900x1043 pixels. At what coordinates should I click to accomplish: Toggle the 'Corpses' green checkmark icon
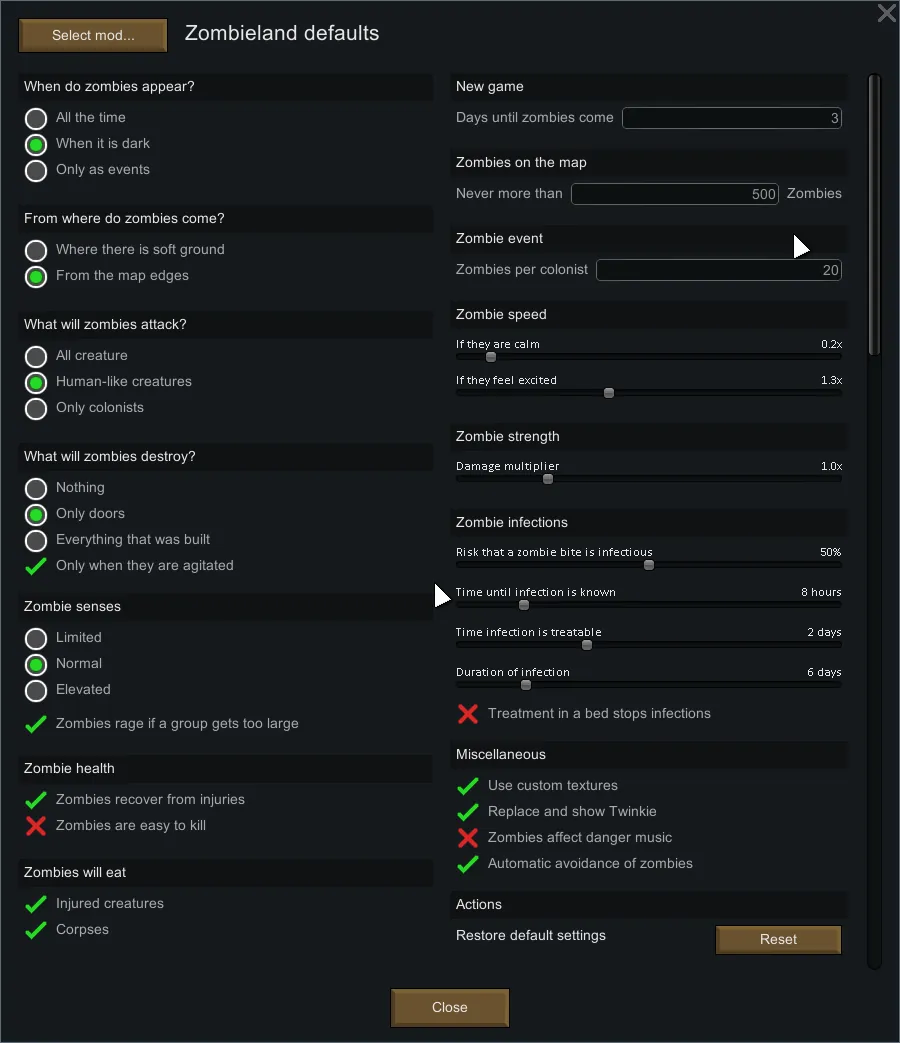coord(36,930)
